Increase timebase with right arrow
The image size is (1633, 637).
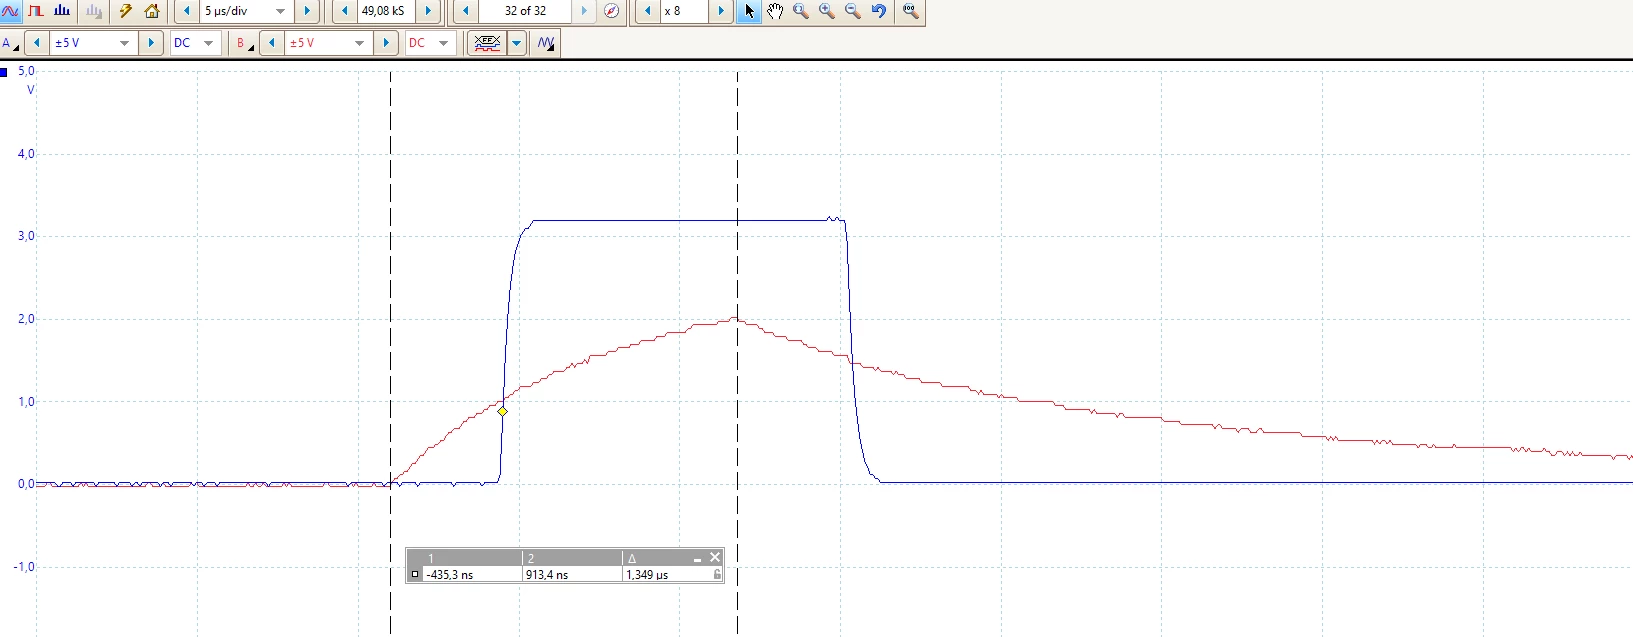(x=307, y=11)
